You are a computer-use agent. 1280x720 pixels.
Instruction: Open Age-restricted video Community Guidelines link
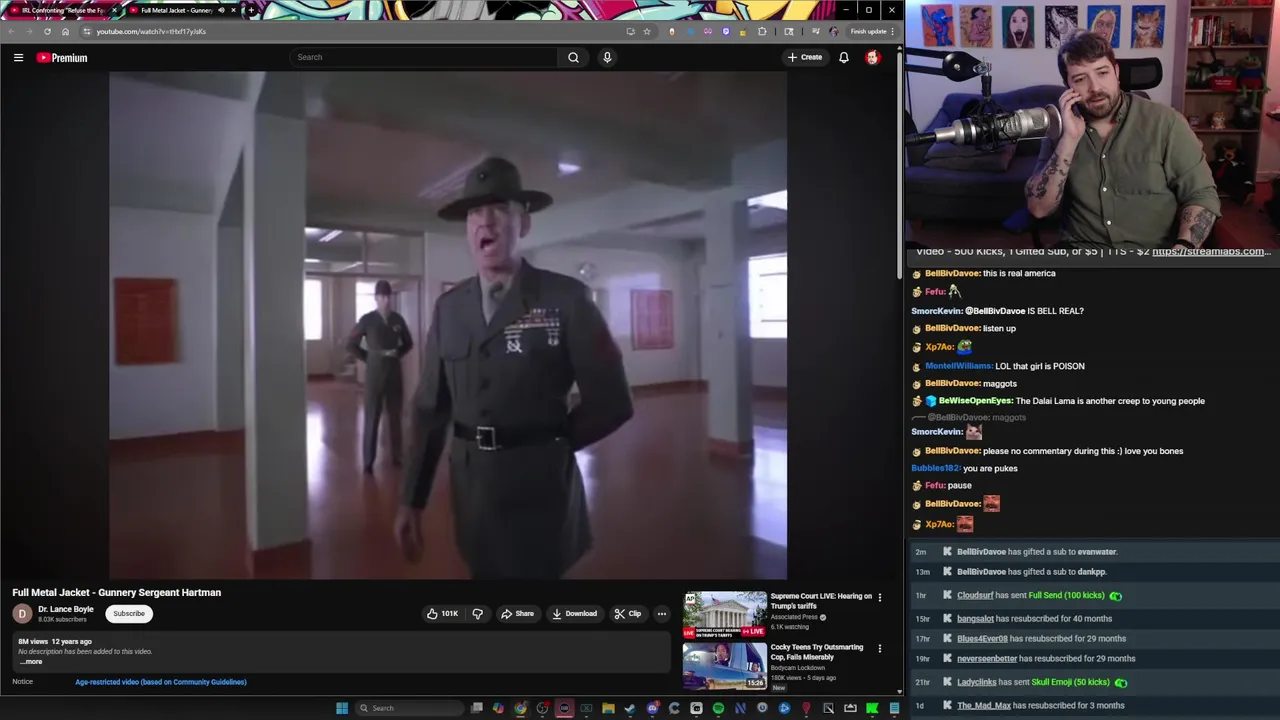pyautogui.click(x=161, y=682)
